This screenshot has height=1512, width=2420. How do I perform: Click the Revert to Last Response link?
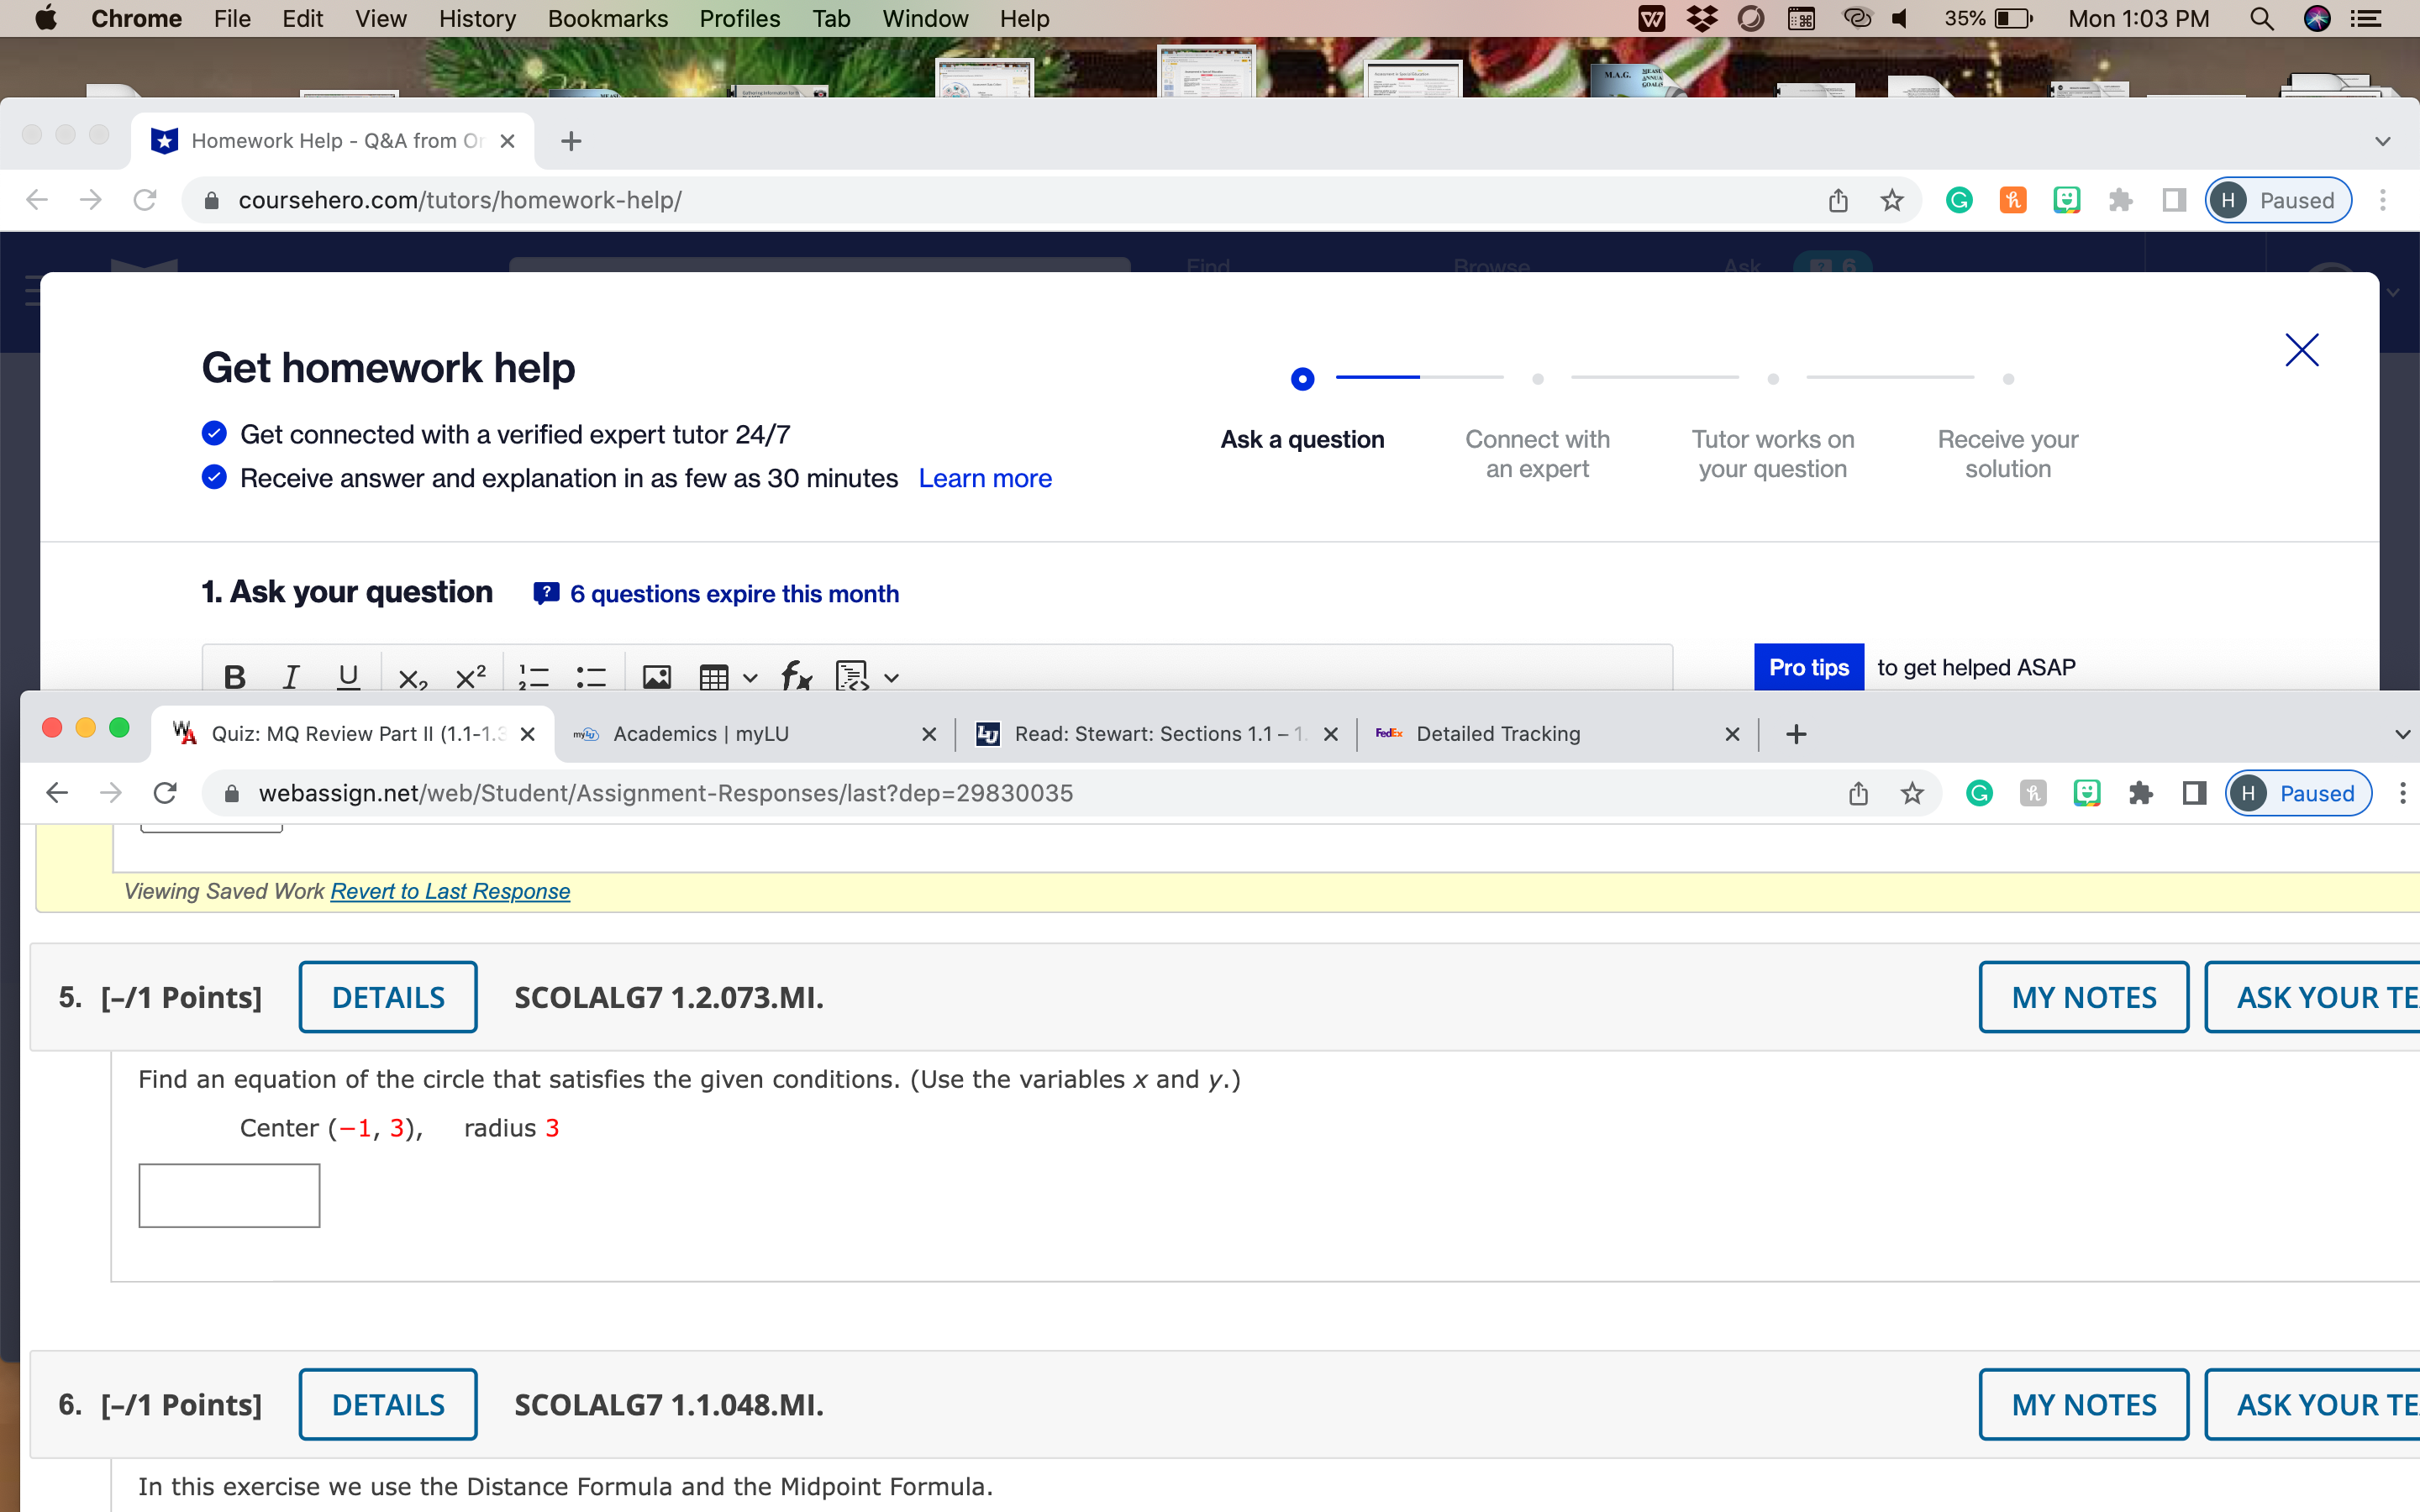click(449, 890)
